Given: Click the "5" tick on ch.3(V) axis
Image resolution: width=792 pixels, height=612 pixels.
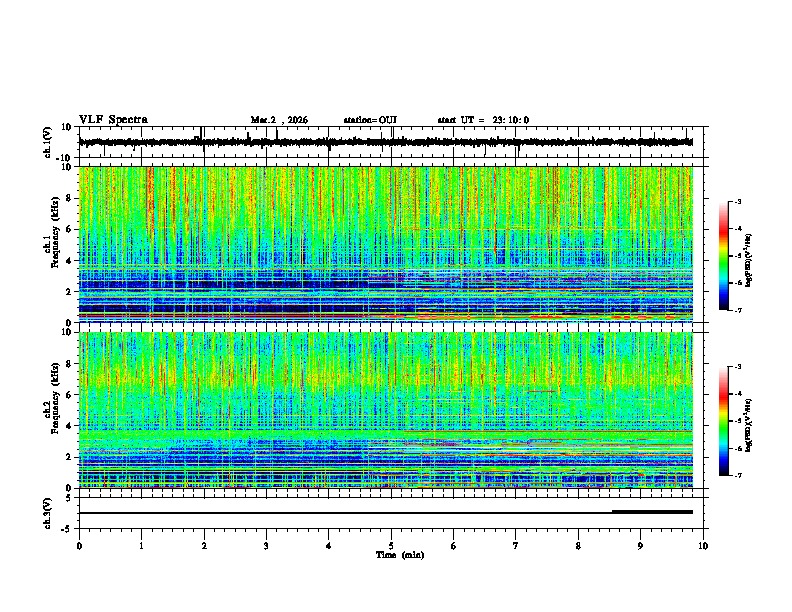Looking at the screenshot, I should point(69,497).
